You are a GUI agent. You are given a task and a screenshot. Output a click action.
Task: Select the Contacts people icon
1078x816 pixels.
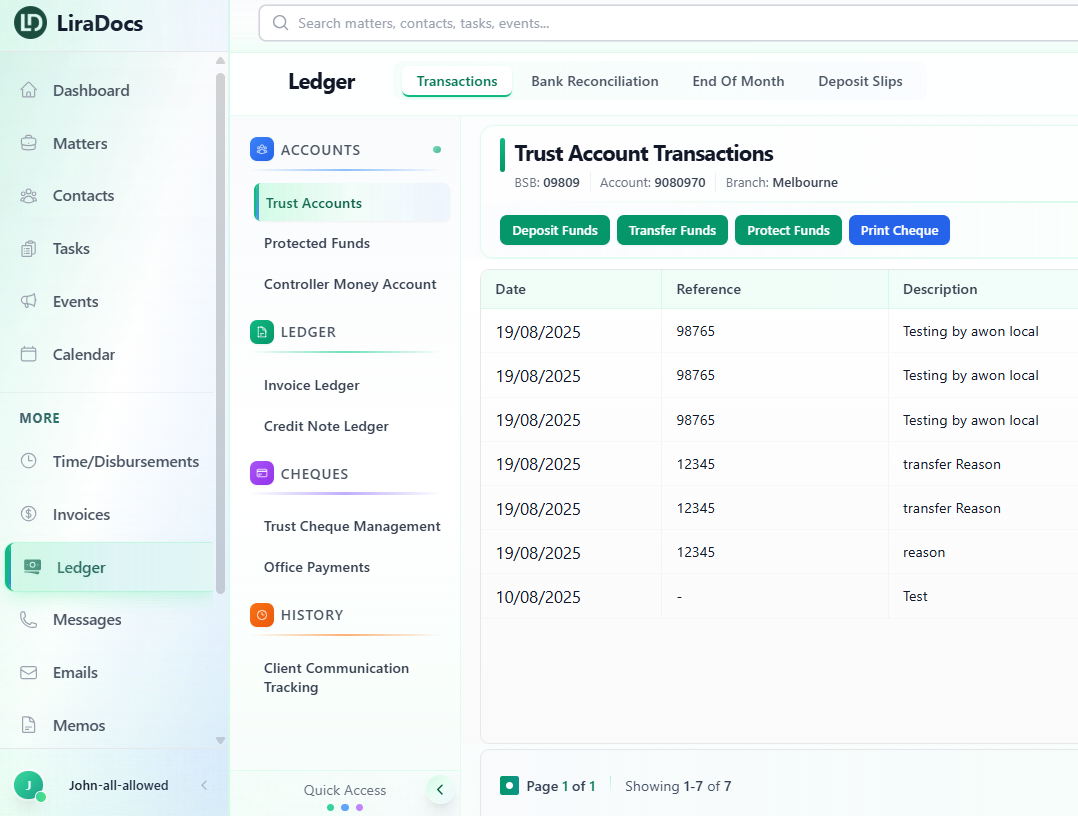coord(29,196)
